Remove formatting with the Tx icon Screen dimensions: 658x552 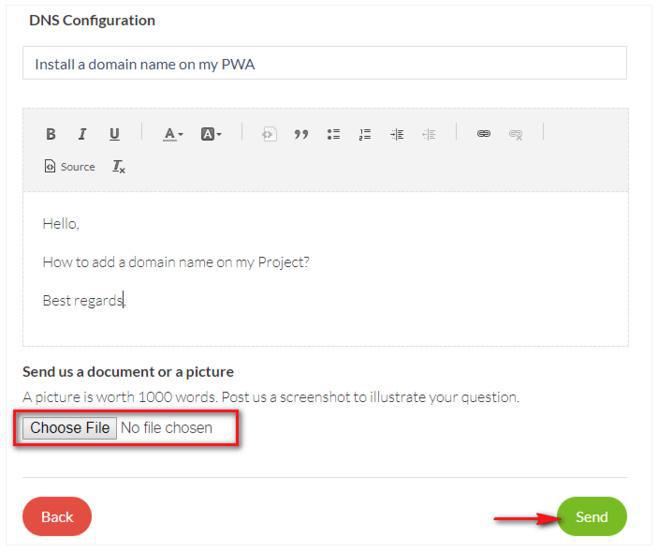pos(118,167)
